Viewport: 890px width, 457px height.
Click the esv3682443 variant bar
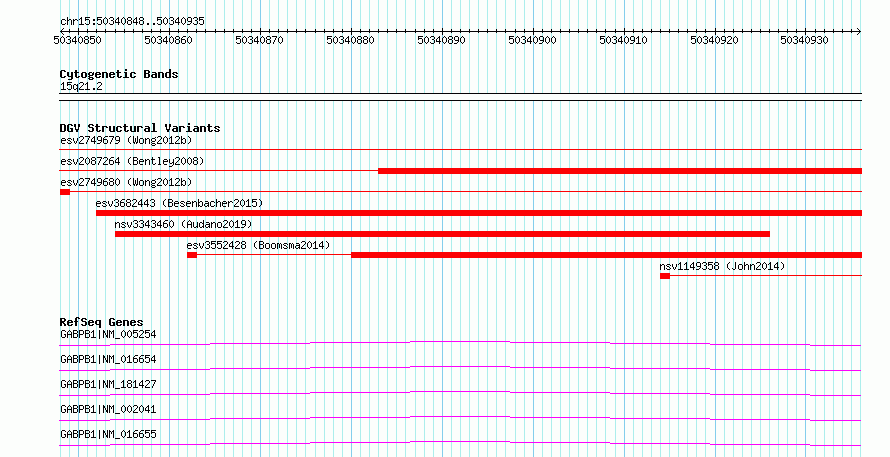click(478, 213)
